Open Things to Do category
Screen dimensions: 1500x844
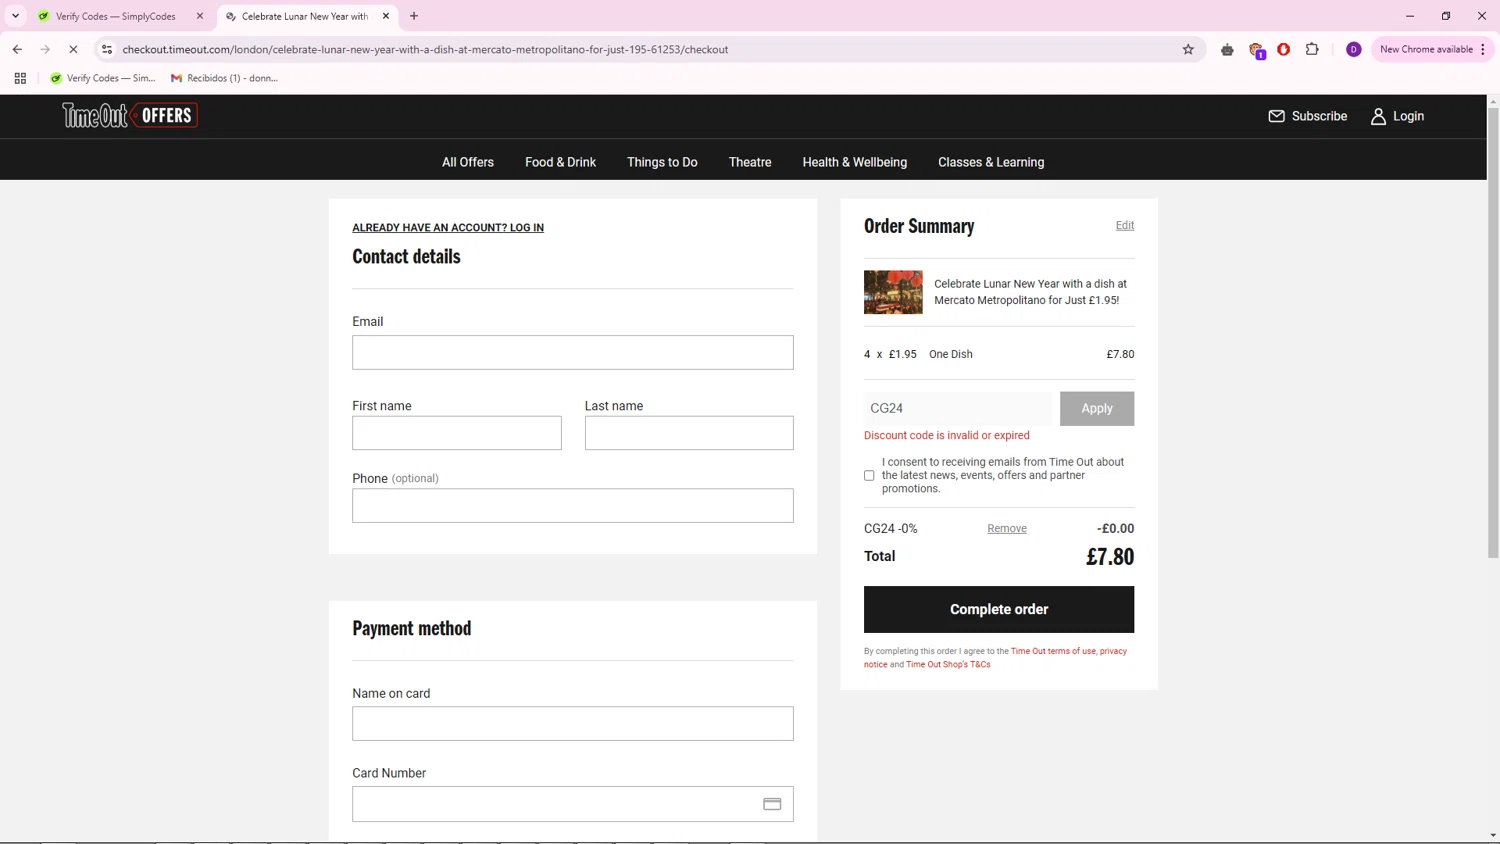[662, 162]
